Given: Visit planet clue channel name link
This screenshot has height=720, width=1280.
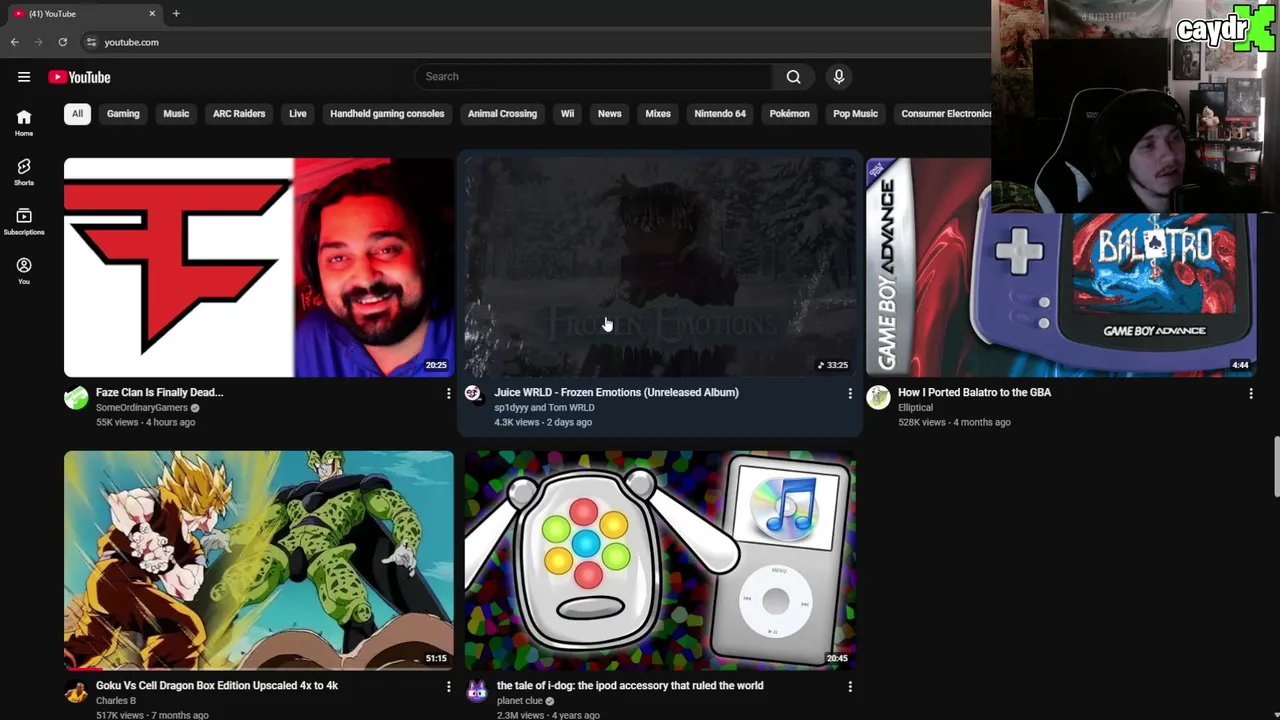Looking at the screenshot, I should tap(520, 701).
